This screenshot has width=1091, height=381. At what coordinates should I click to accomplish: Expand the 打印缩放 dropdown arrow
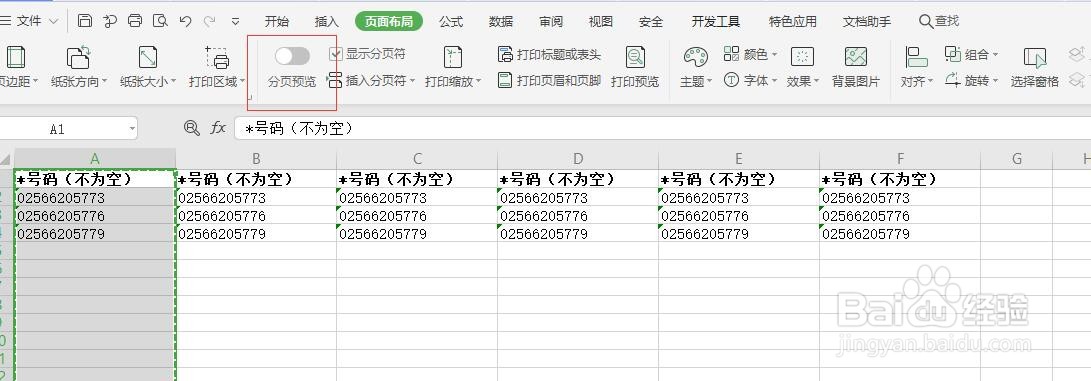tap(479, 81)
